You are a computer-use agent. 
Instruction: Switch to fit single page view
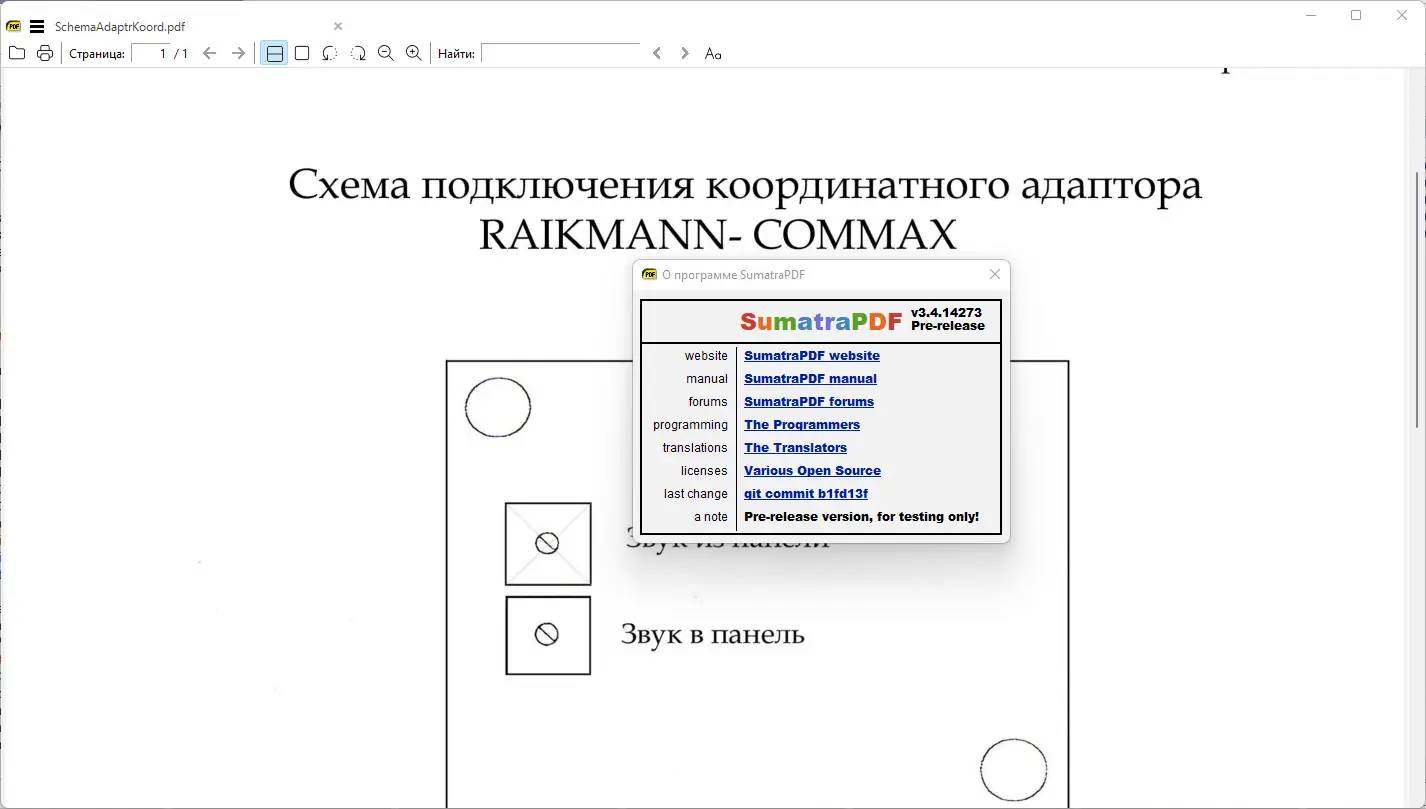click(x=302, y=53)
